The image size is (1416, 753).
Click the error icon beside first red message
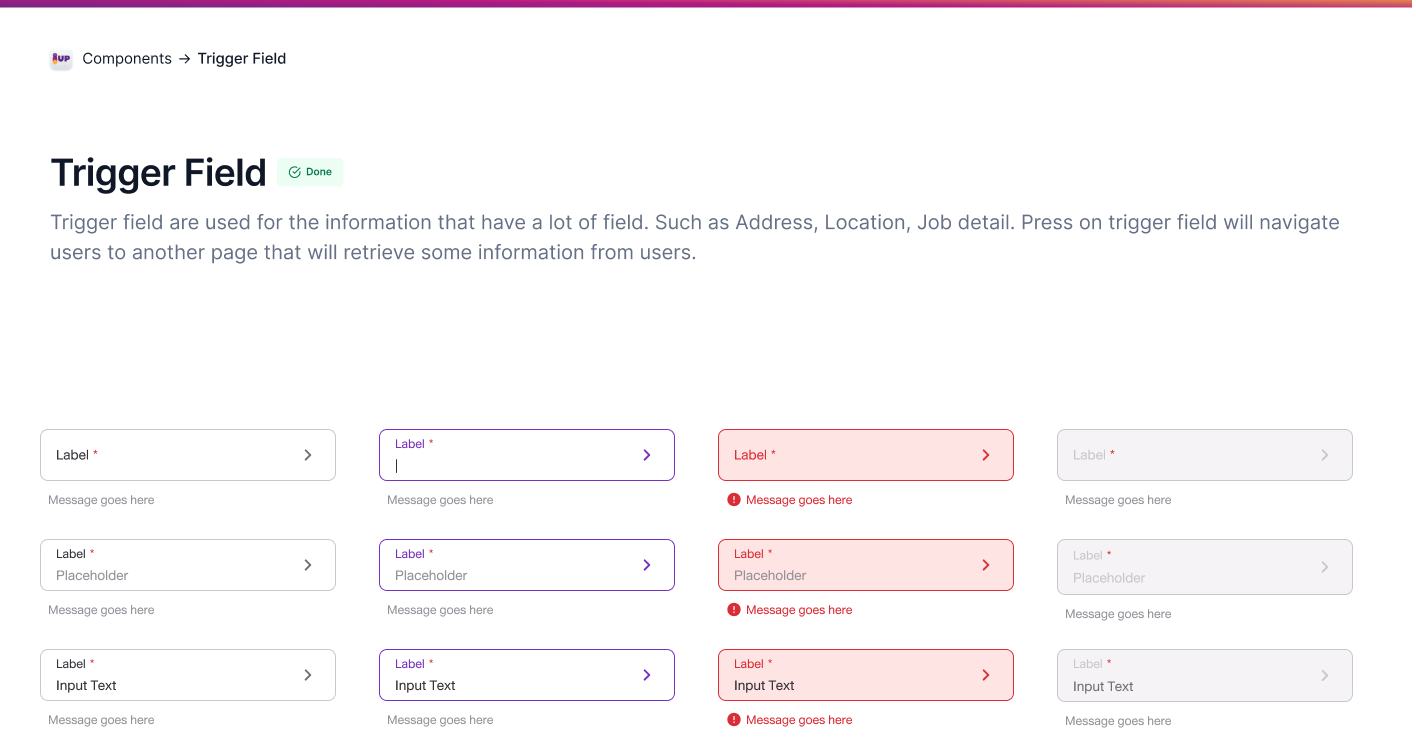pyautogui.click(x=734, y=500)
